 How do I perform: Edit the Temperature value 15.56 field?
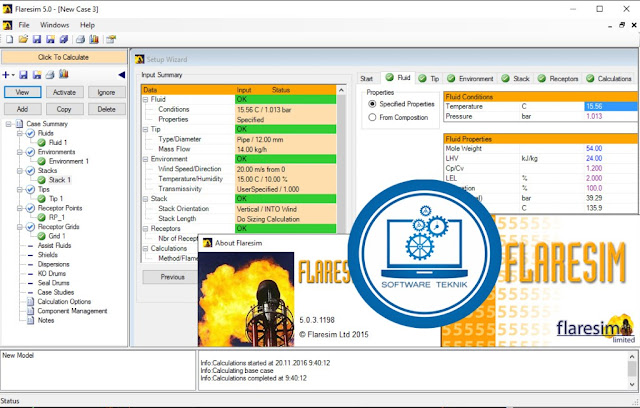coord(611,106)
